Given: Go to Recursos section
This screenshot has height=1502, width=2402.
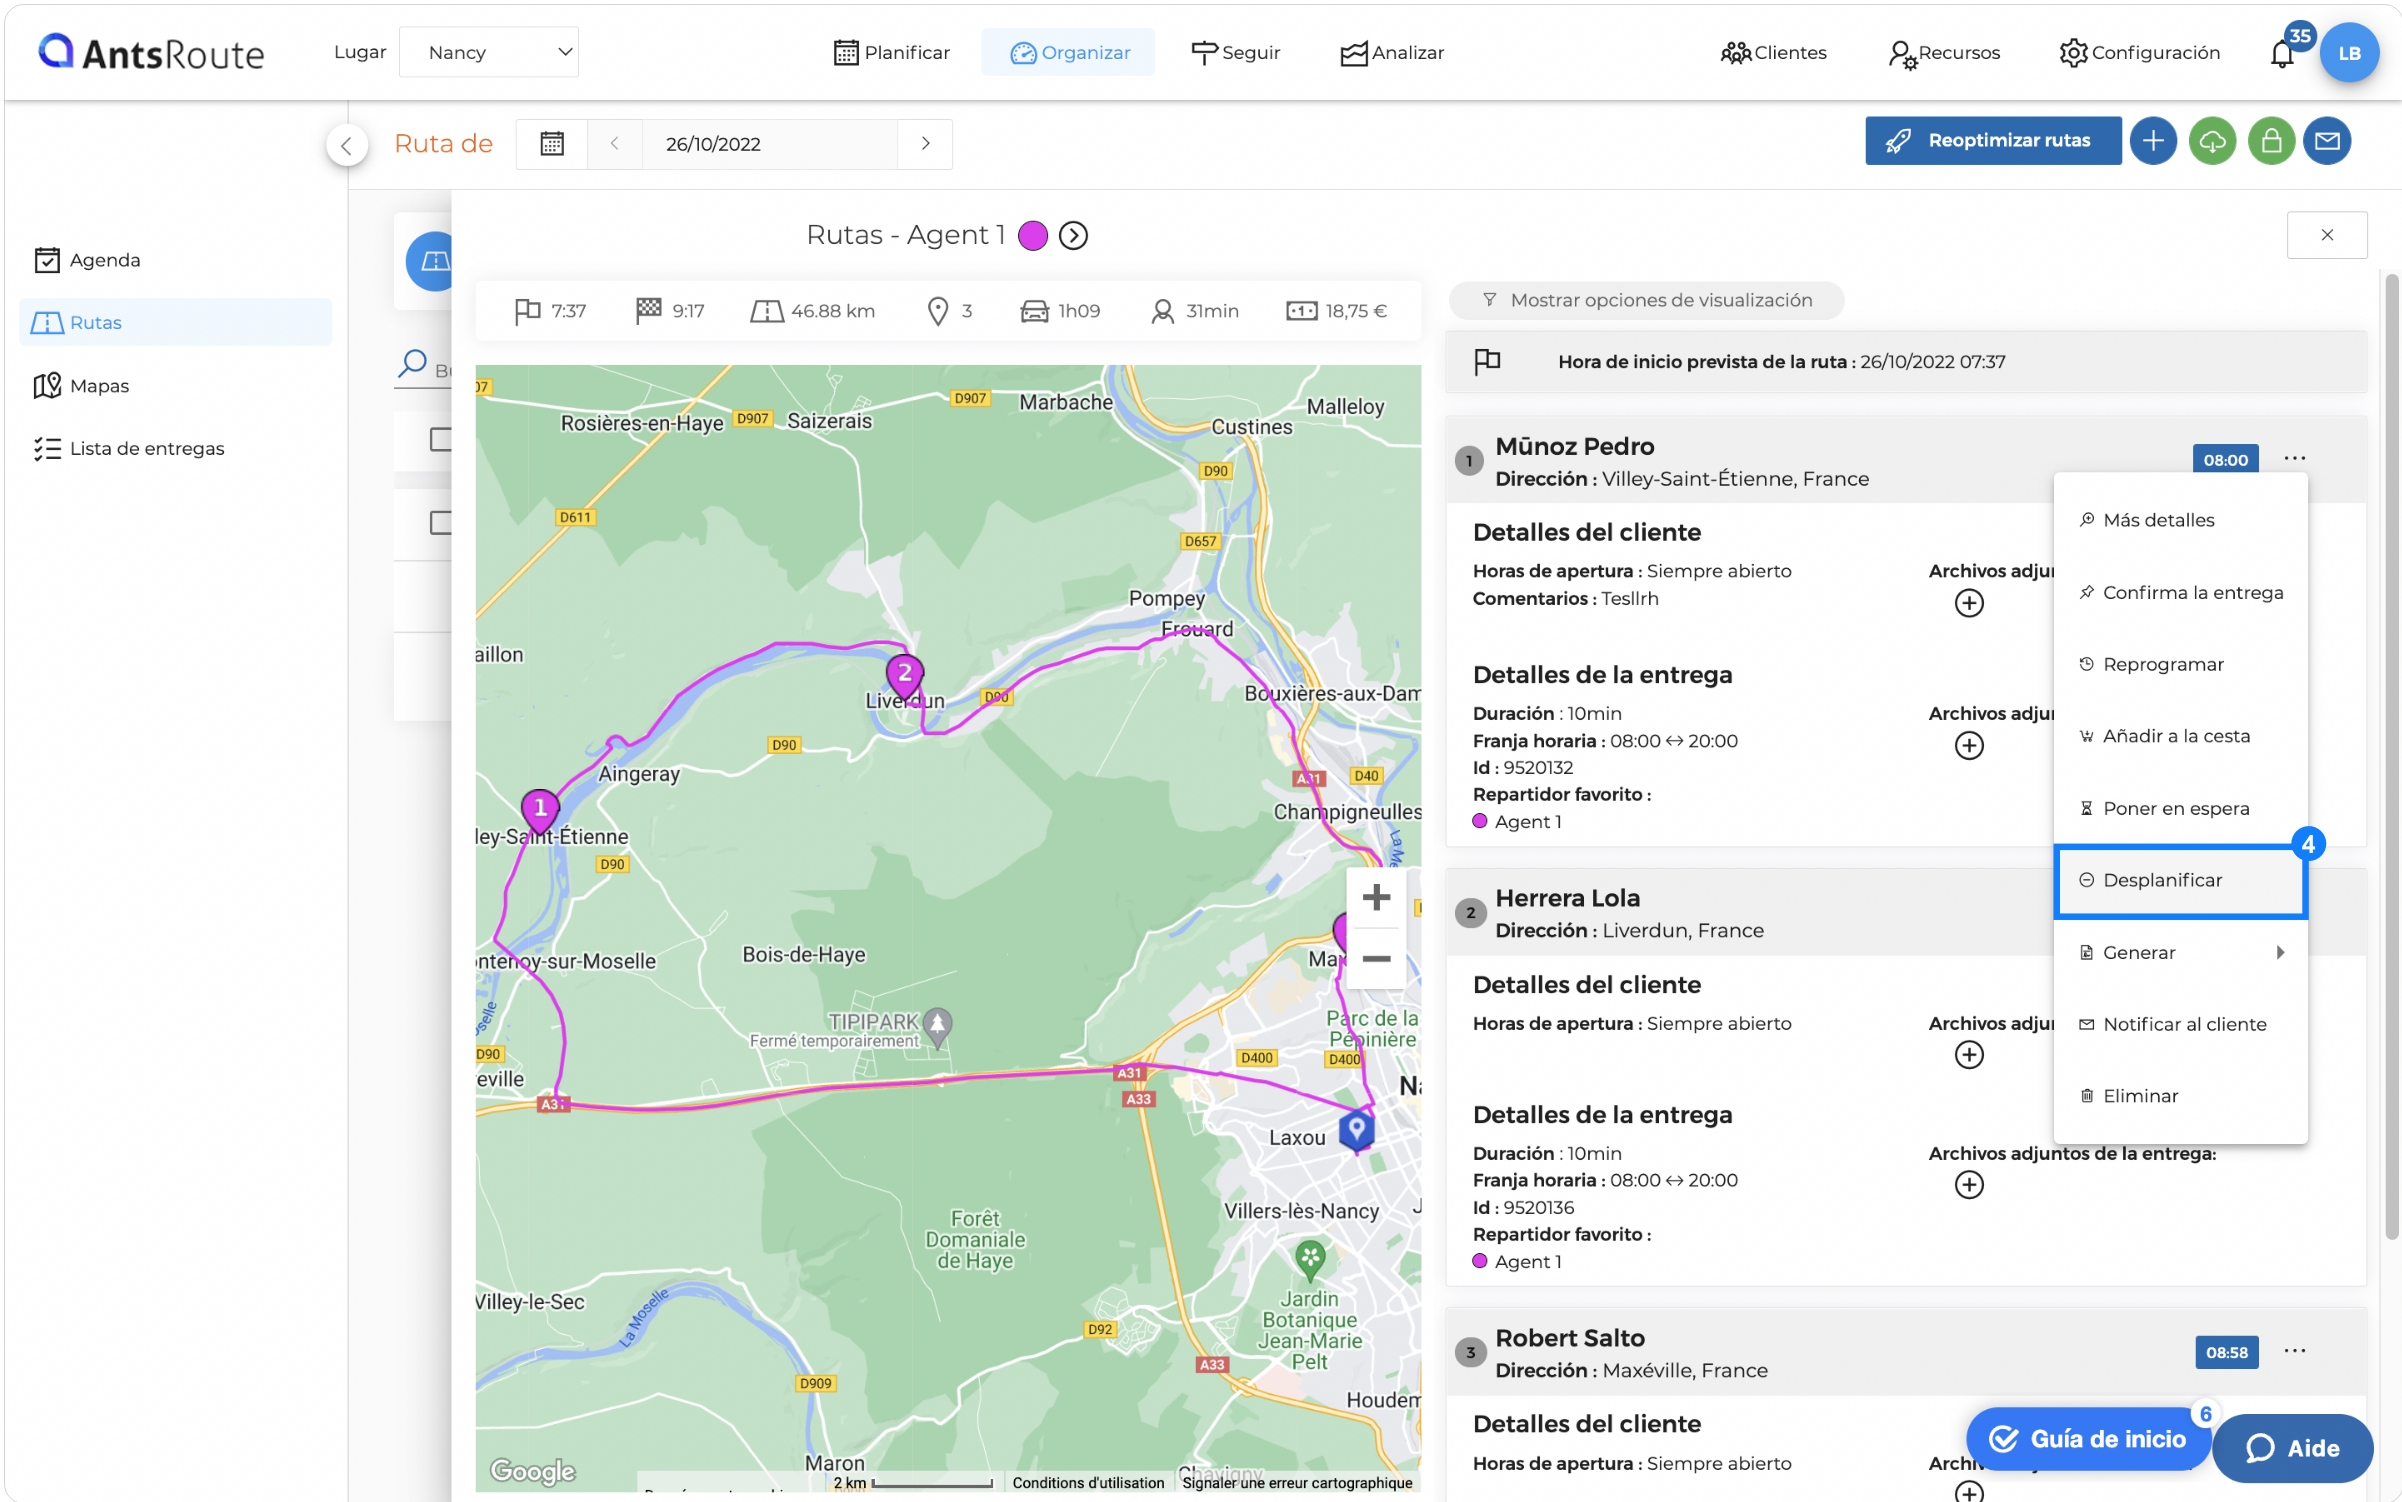Looking at the screenshot, I should (1943, 52).
